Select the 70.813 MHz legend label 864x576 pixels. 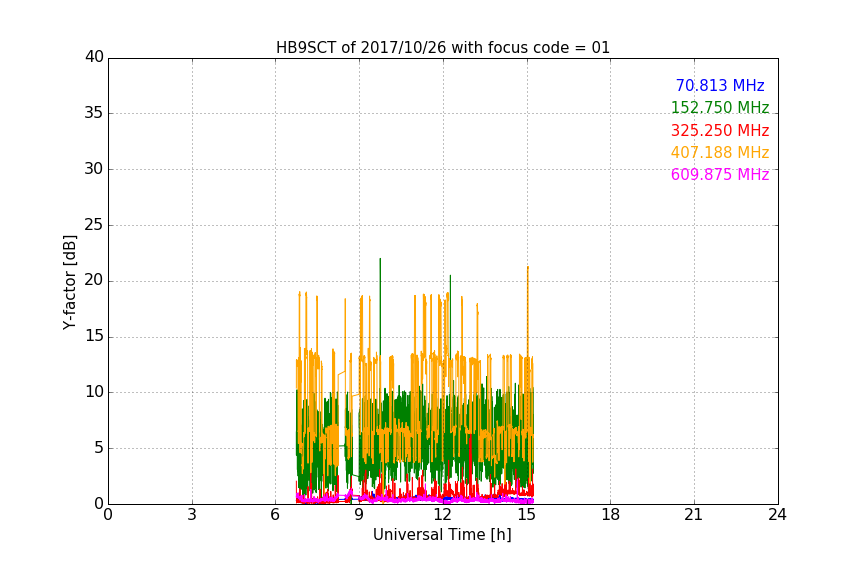(720, 85)
